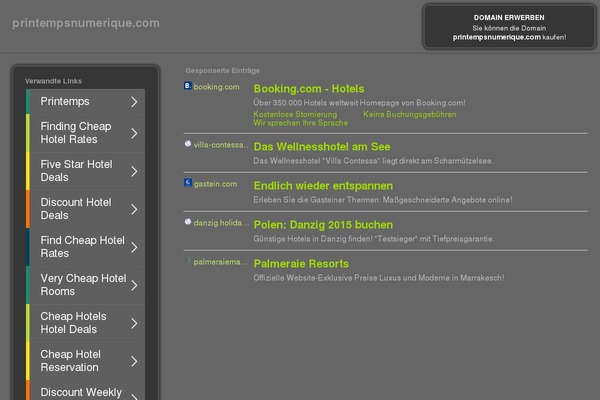The image size is (600, 400).
Task: Click chevron beside Discount Weekly
Action: point(134,396)
